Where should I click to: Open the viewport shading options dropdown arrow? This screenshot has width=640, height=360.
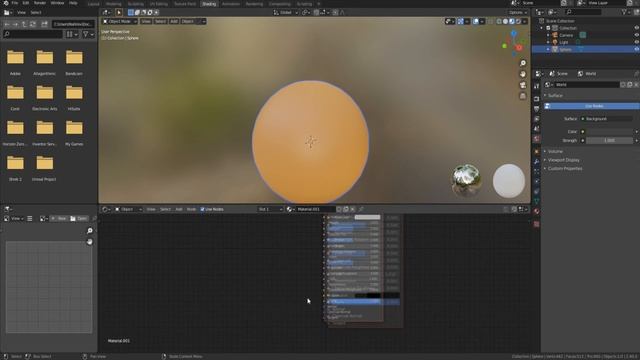point(524,21)
